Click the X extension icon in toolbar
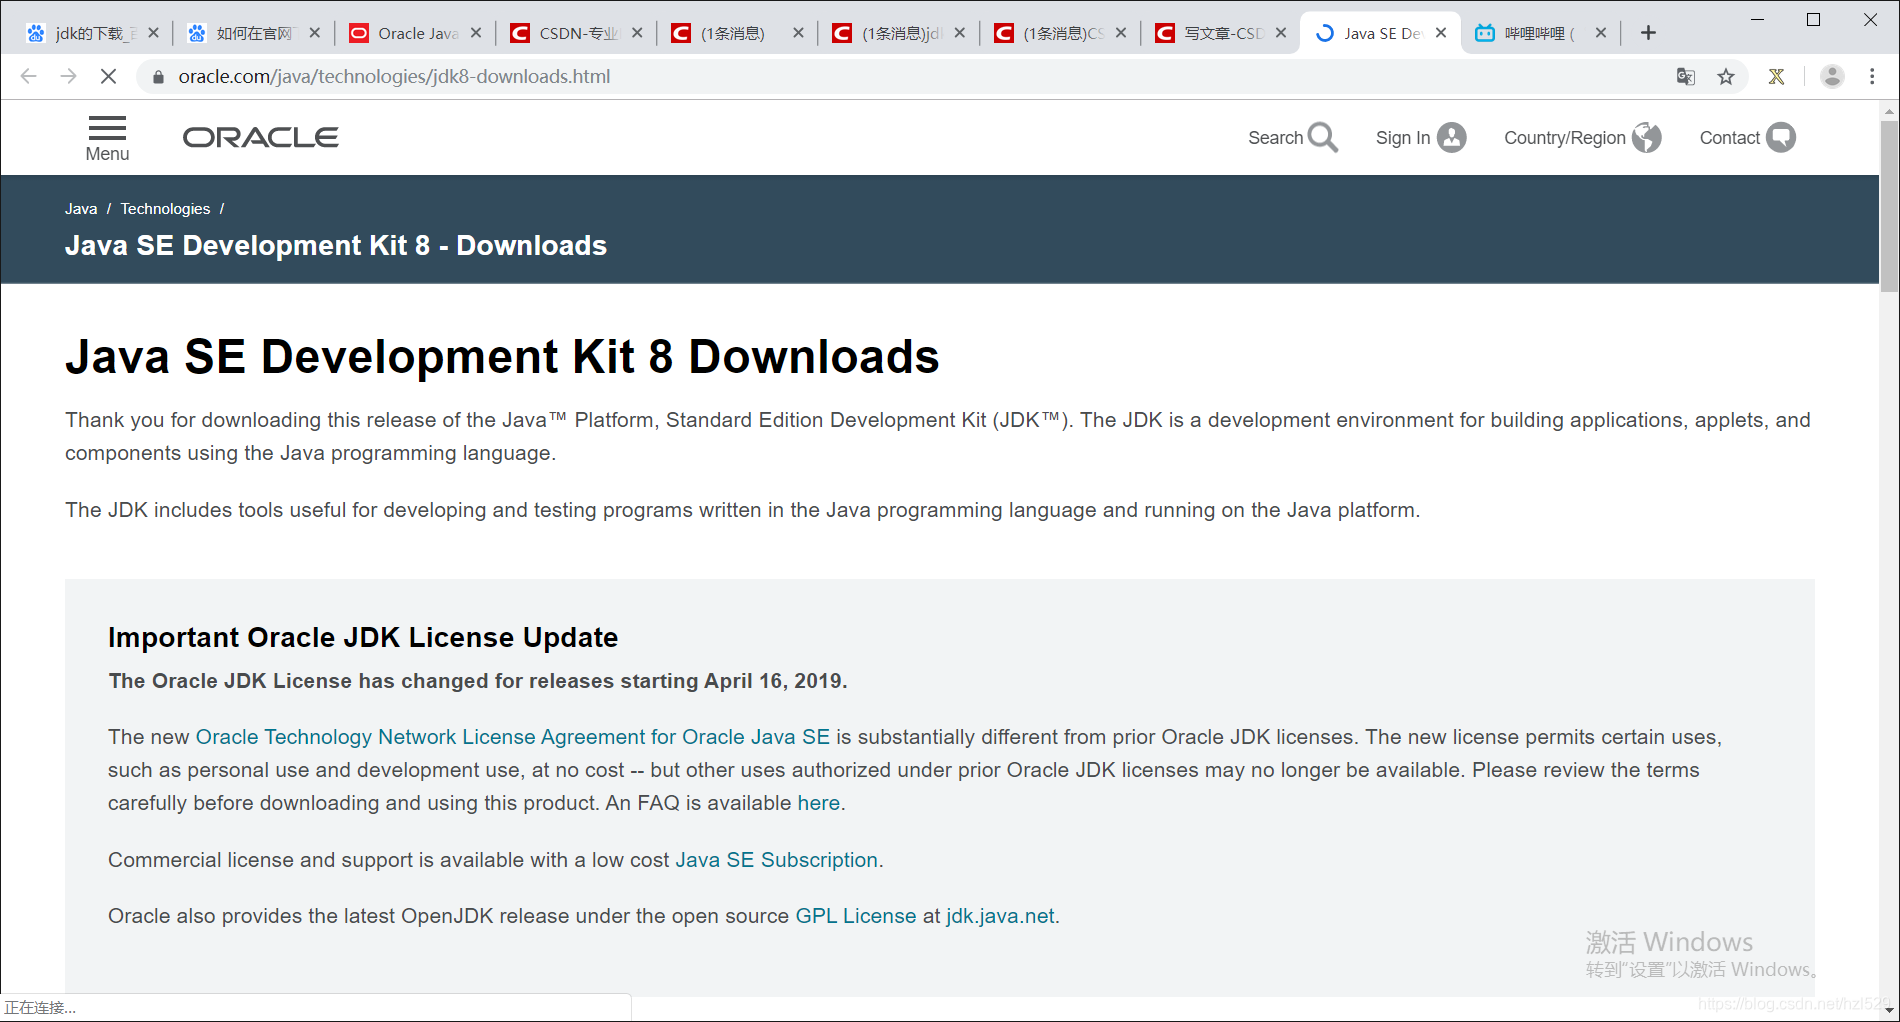Screen dimensions: 1900x1022 tap(1776, 76)
